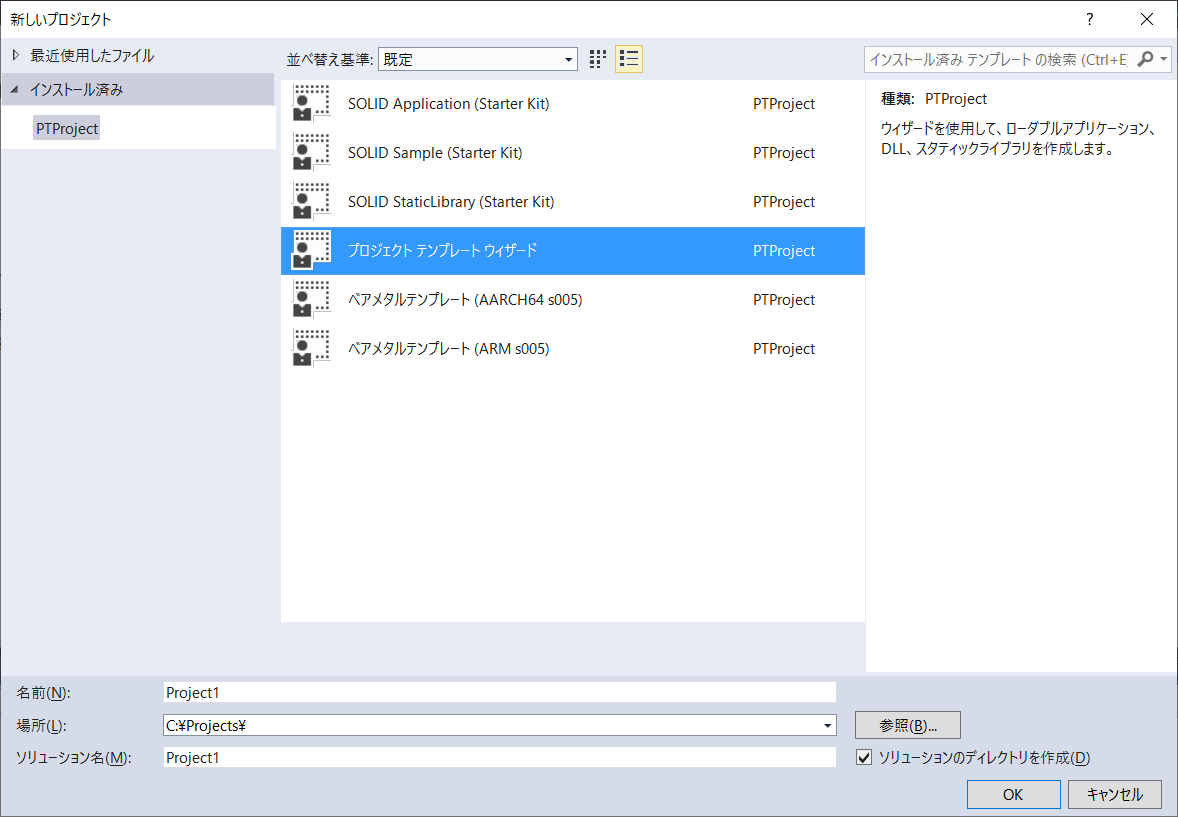Switch to small icons grid view

598,59
